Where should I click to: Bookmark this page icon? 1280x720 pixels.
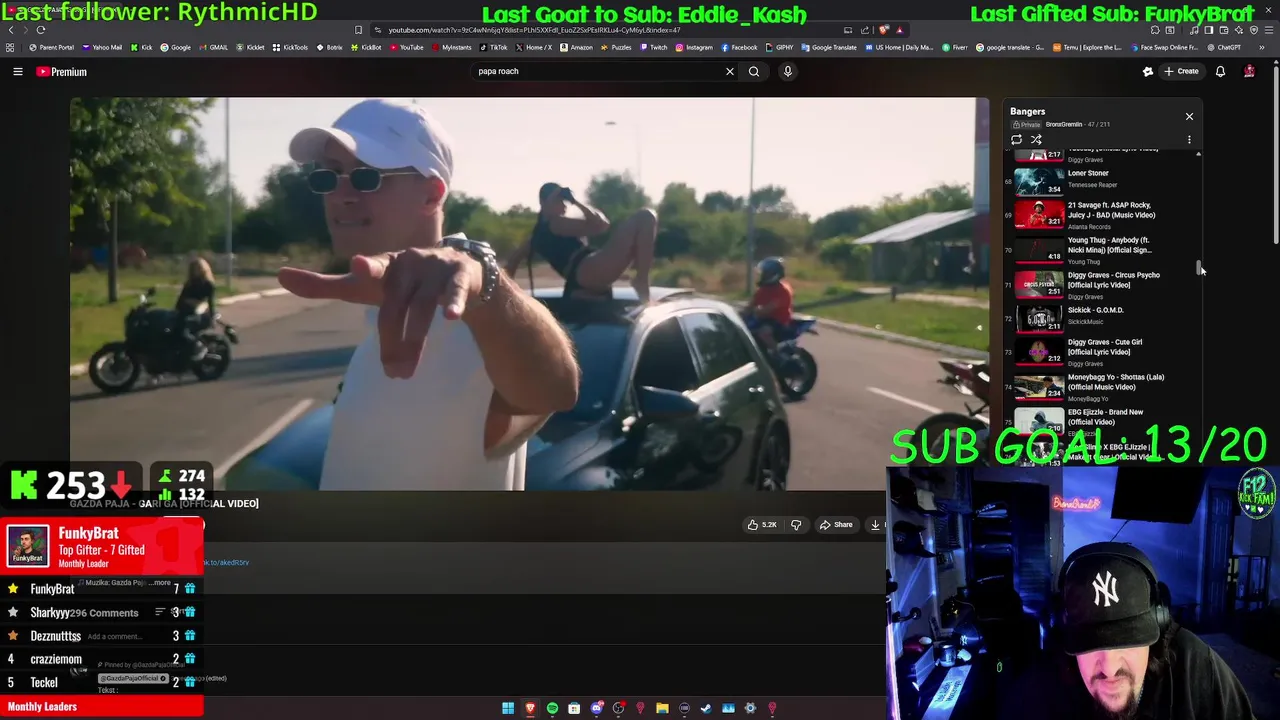coord(359,30)
